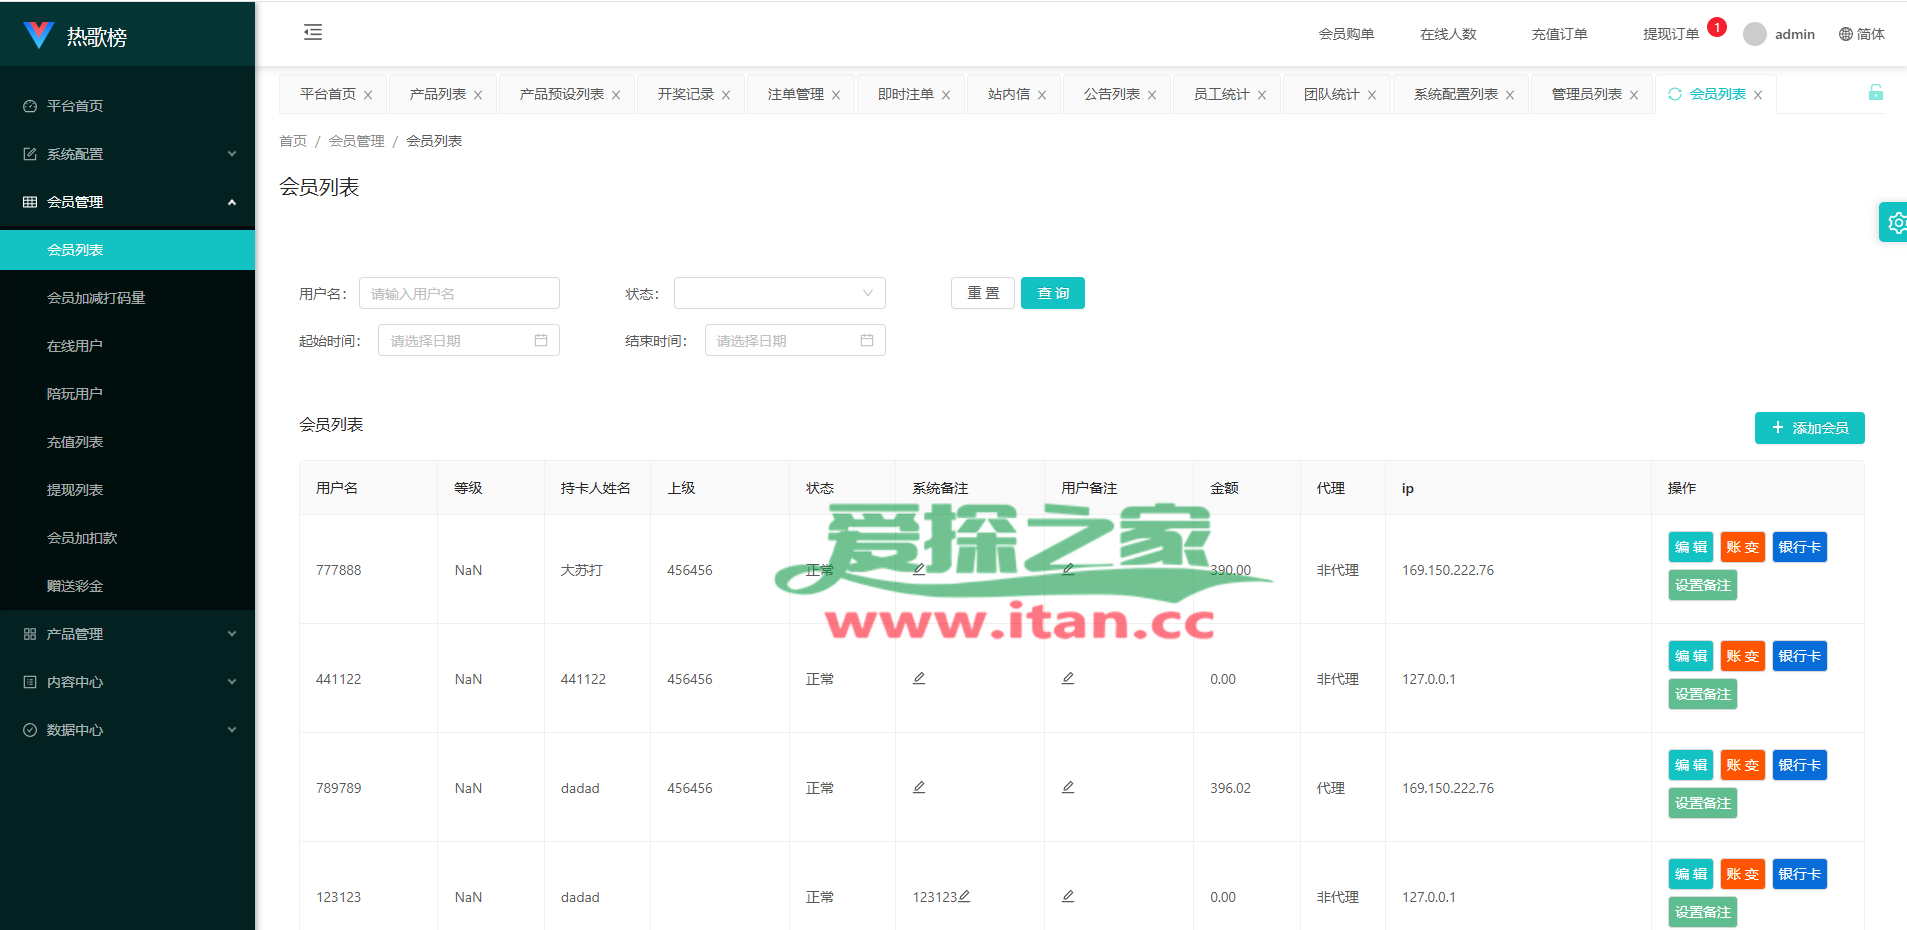Refresh the active 会员列表 tab via its icon
The height and width of the screenshot is (930, 1907).
[1675, 94]
